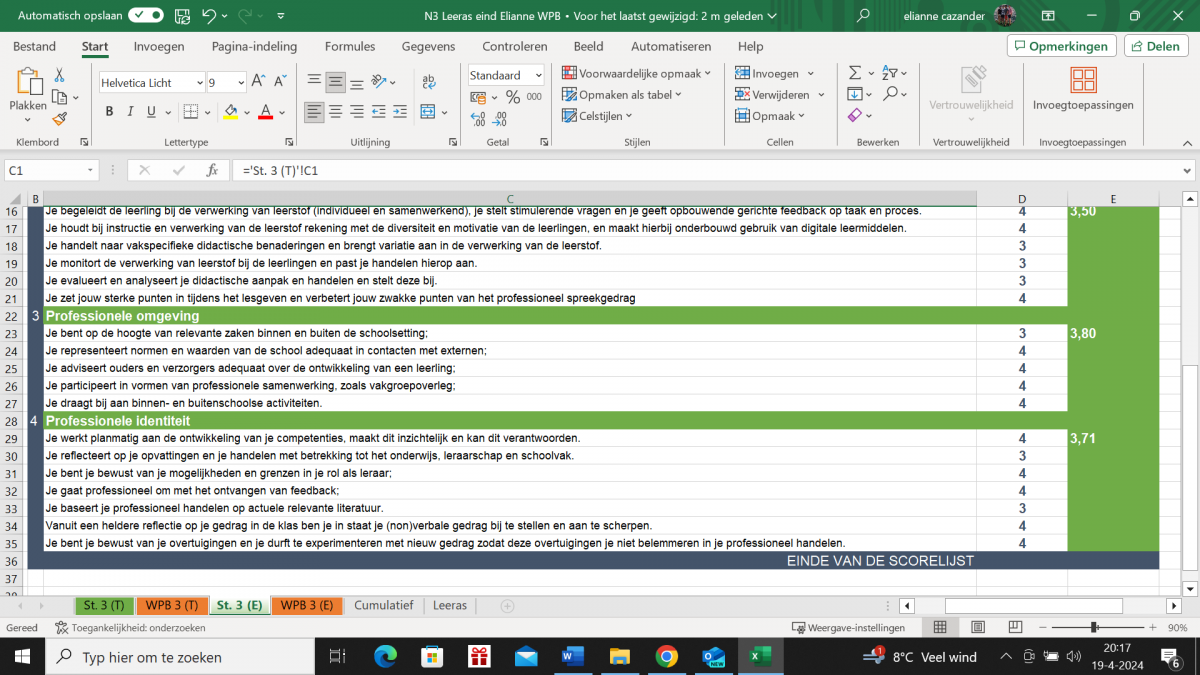Click the increase font size icon
Image resolution: width=1200 pixels, height=675 pixels.
coord(258,82)
